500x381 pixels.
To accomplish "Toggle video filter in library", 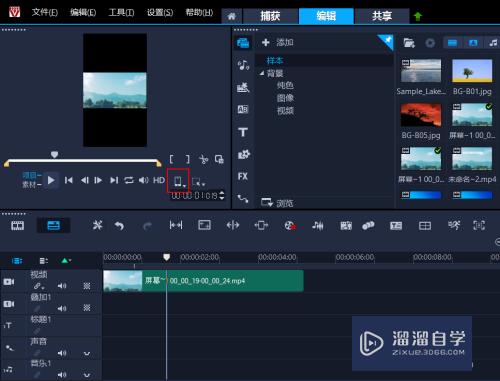I will [x=452, y=43].
